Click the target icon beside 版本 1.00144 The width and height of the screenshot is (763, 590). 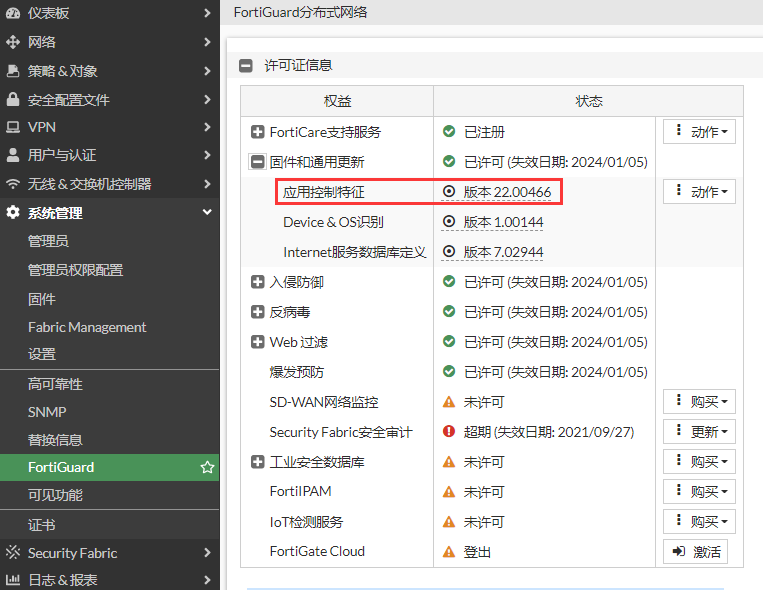449,222
